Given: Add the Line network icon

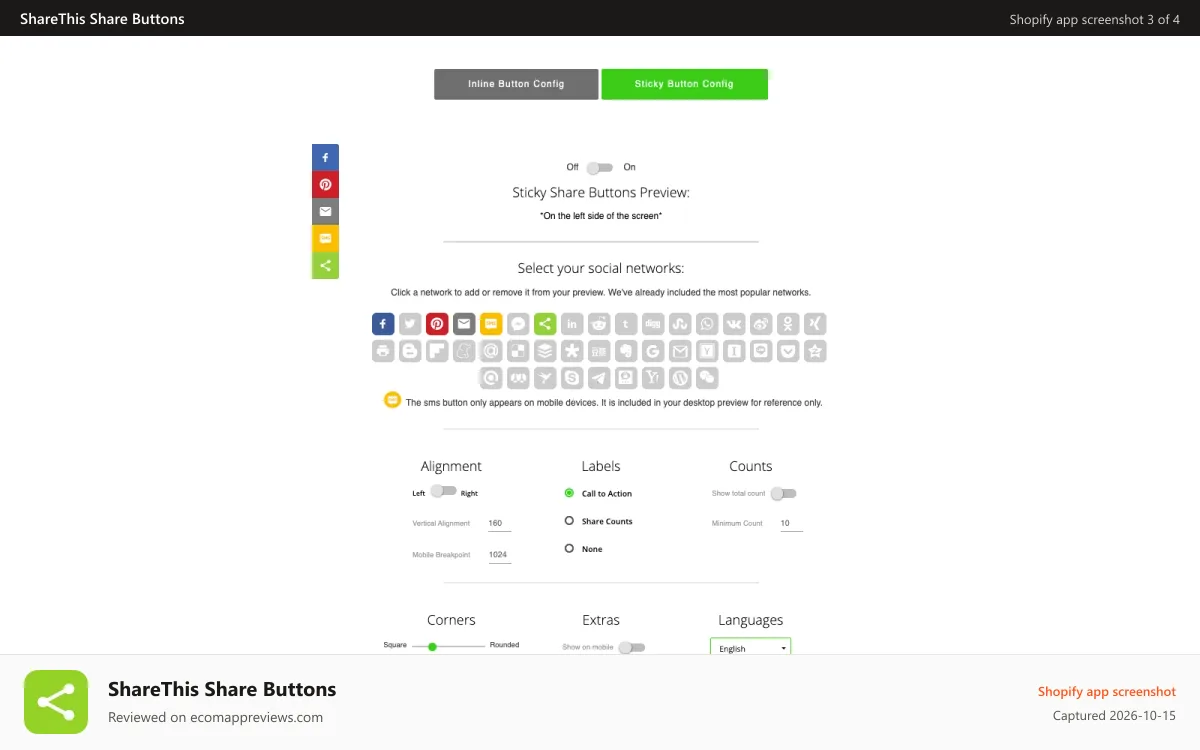Looking at the screenshot, I should (761, 351).
